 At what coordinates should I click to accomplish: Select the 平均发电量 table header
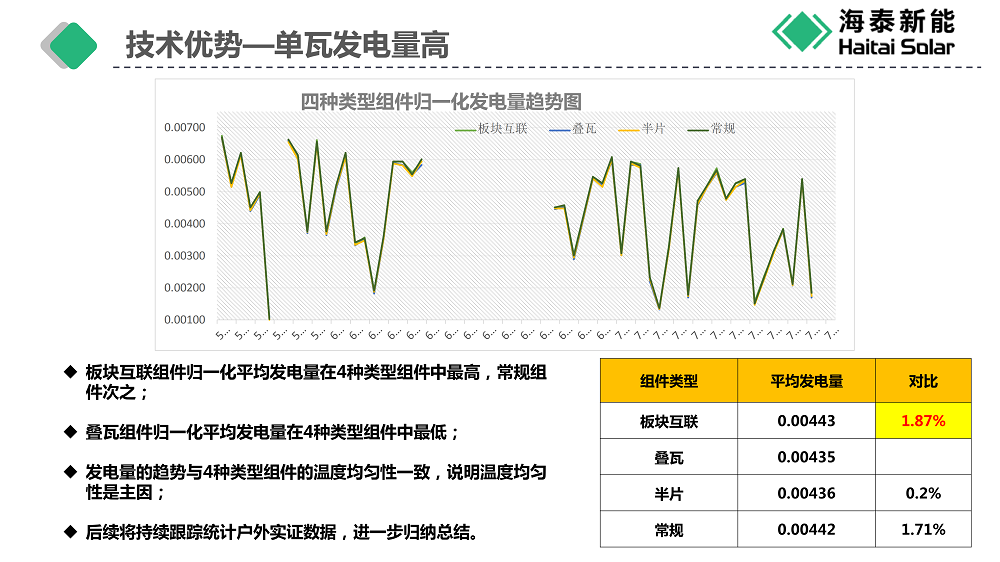(806, 381)
